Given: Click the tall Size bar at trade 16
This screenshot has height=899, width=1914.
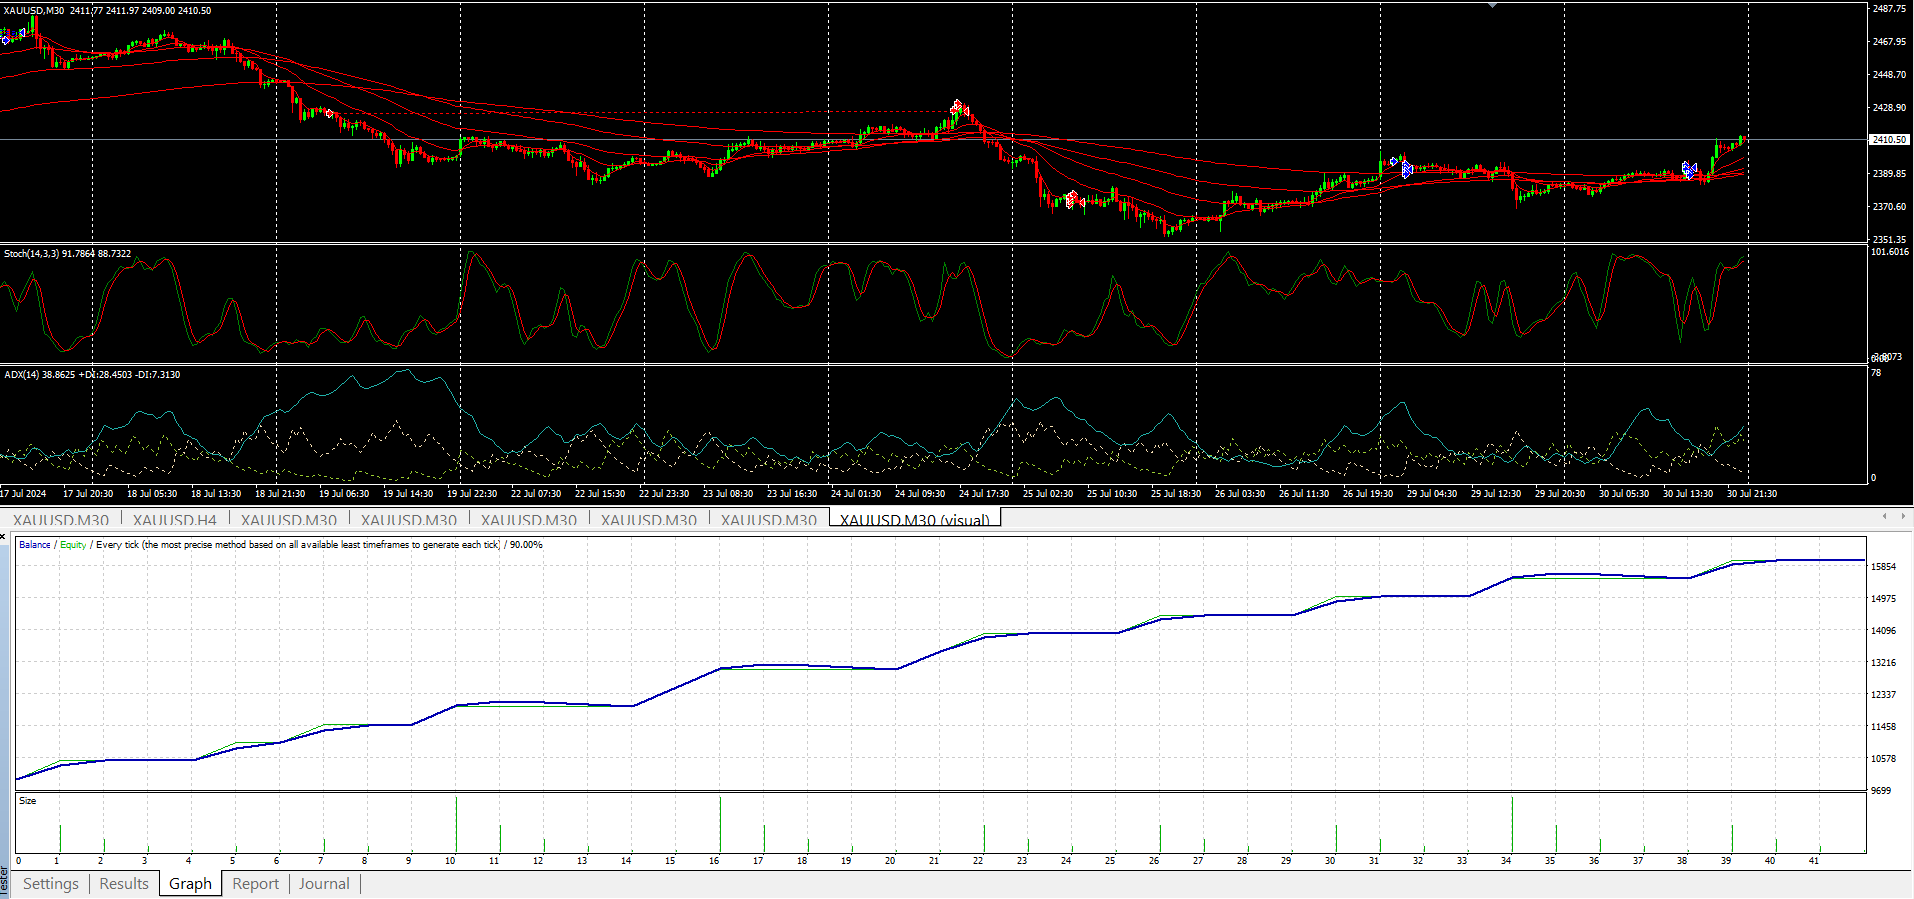Looking at the screenshot, I should click(720, 825).
